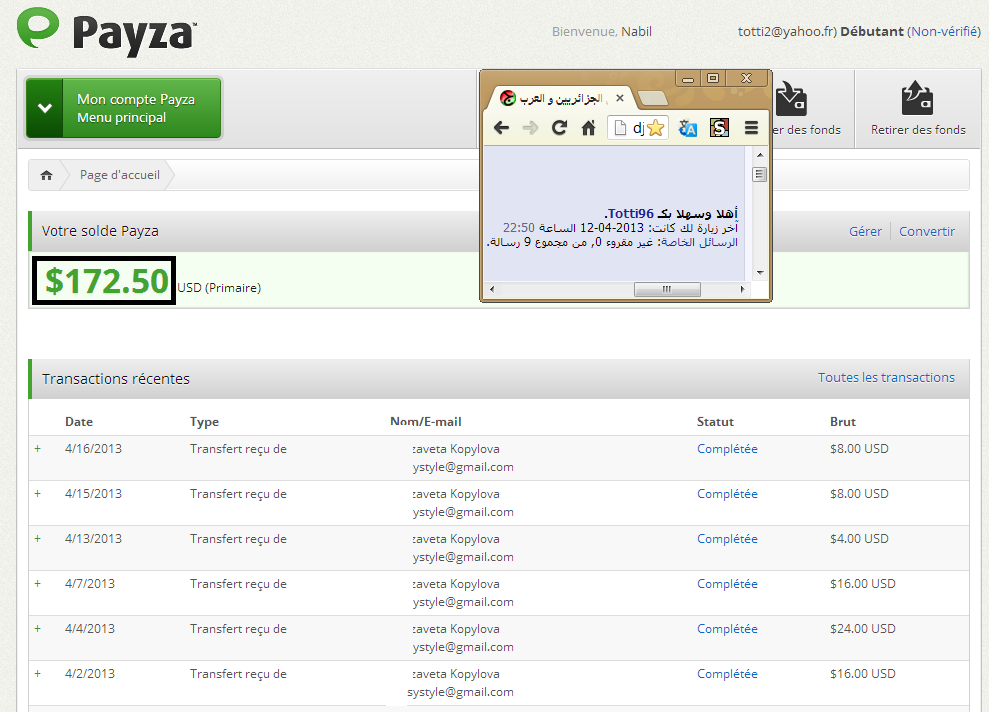Click the partly hidden funds icon beside Retirer des fonds
Viewport: 989px width, 712px height.
(791, 98)
